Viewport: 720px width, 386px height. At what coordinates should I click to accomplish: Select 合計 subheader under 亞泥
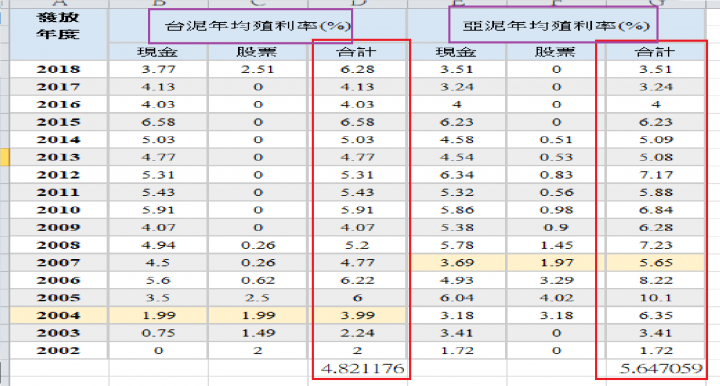[x=656, y=52]
